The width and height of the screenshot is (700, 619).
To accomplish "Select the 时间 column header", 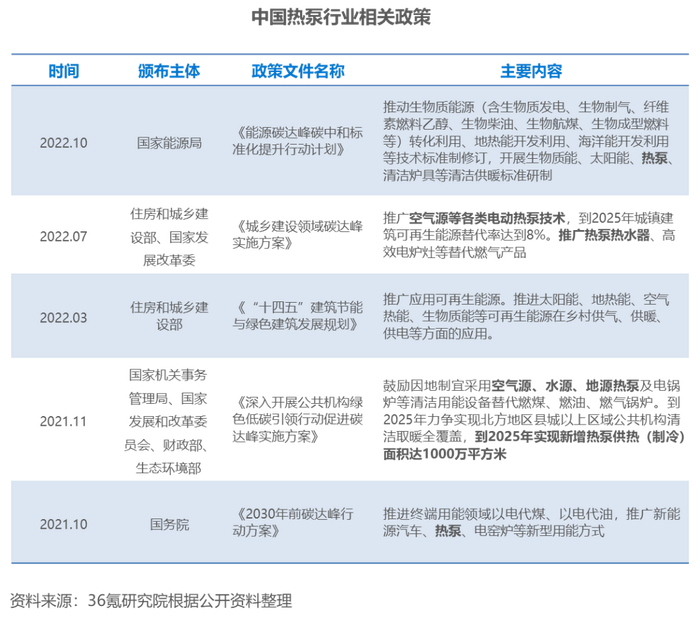I will pyautogui.click(x=64, y=71).
